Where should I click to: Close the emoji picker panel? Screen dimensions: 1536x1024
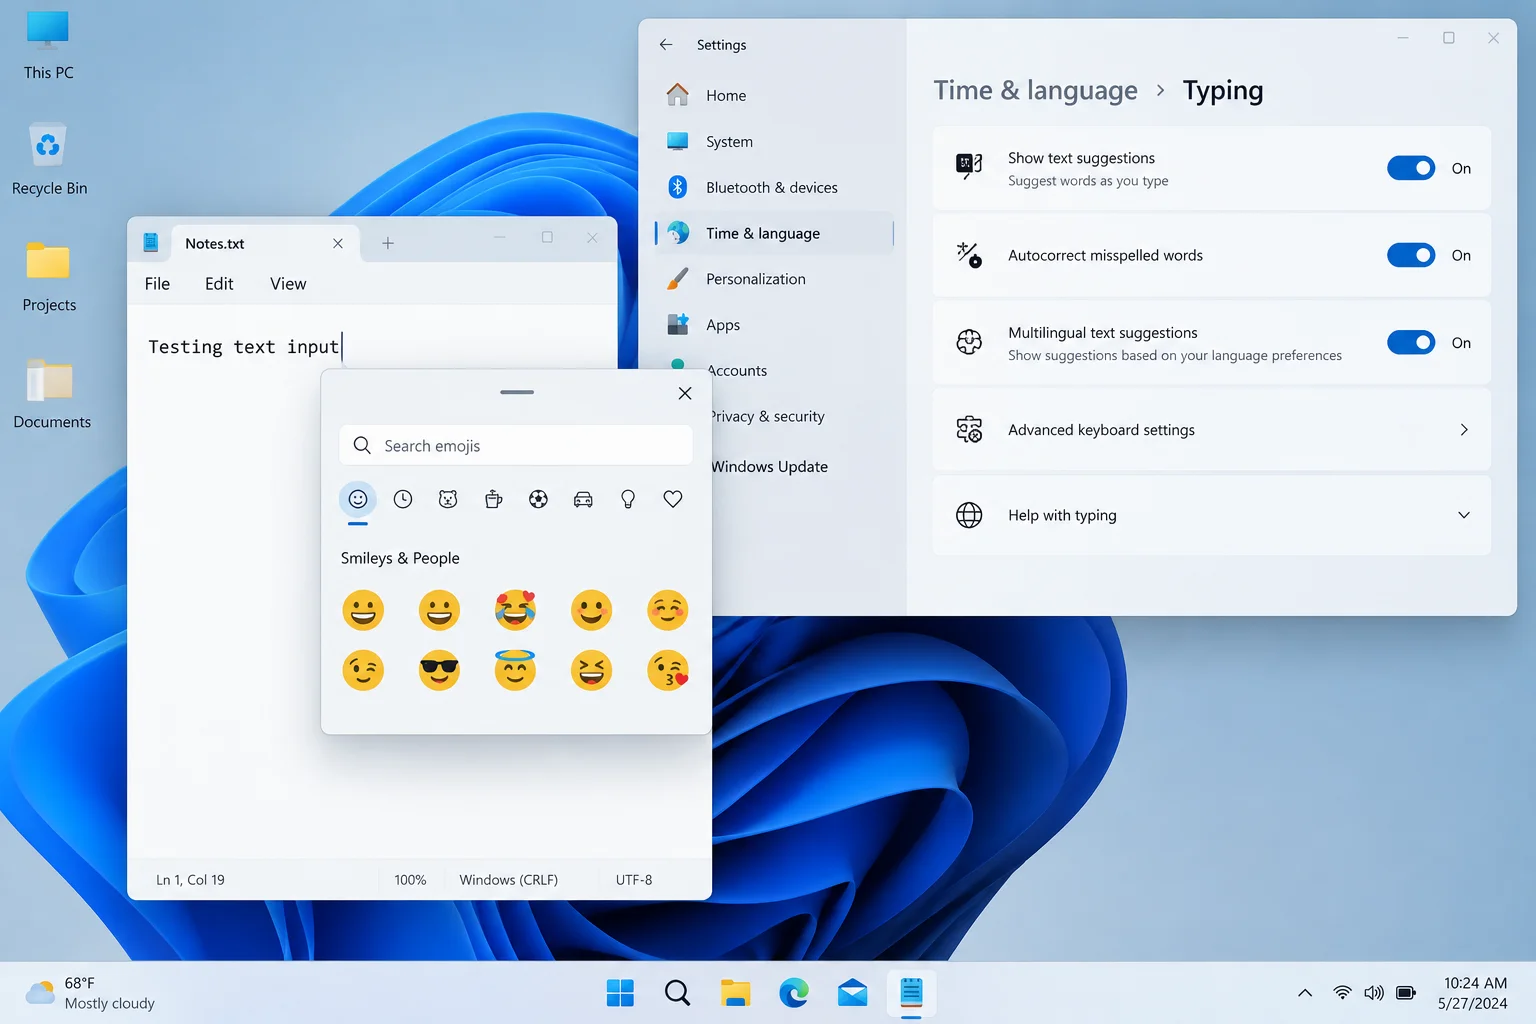(x=685, y=393)
